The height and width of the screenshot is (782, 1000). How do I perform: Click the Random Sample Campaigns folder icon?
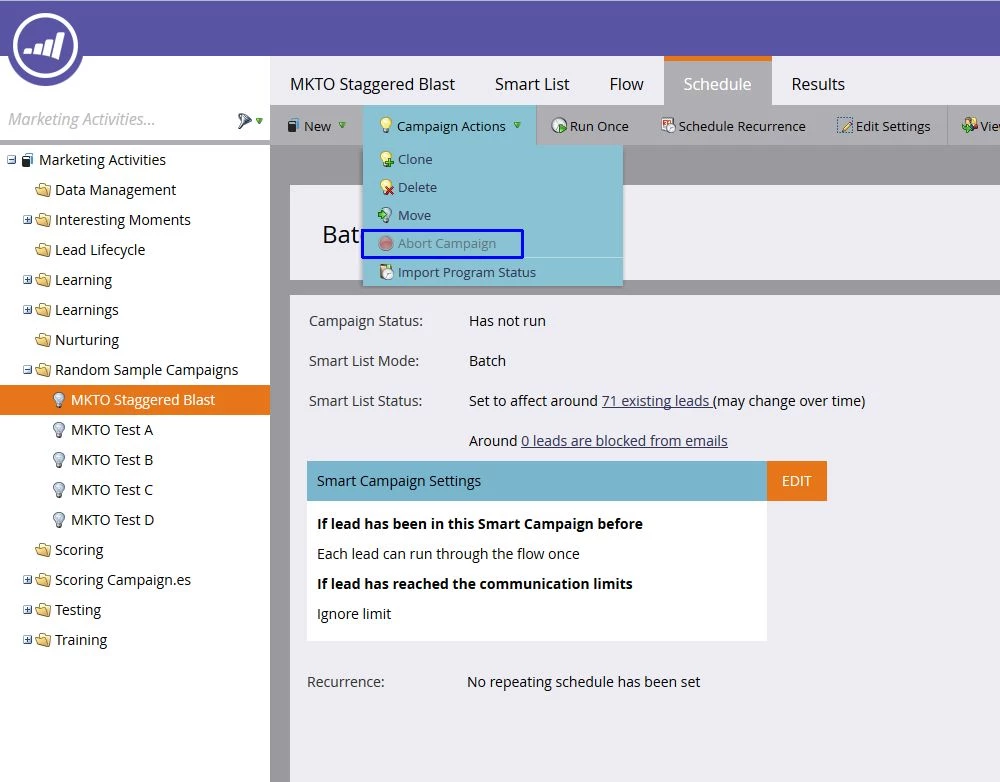pos(43,370)
